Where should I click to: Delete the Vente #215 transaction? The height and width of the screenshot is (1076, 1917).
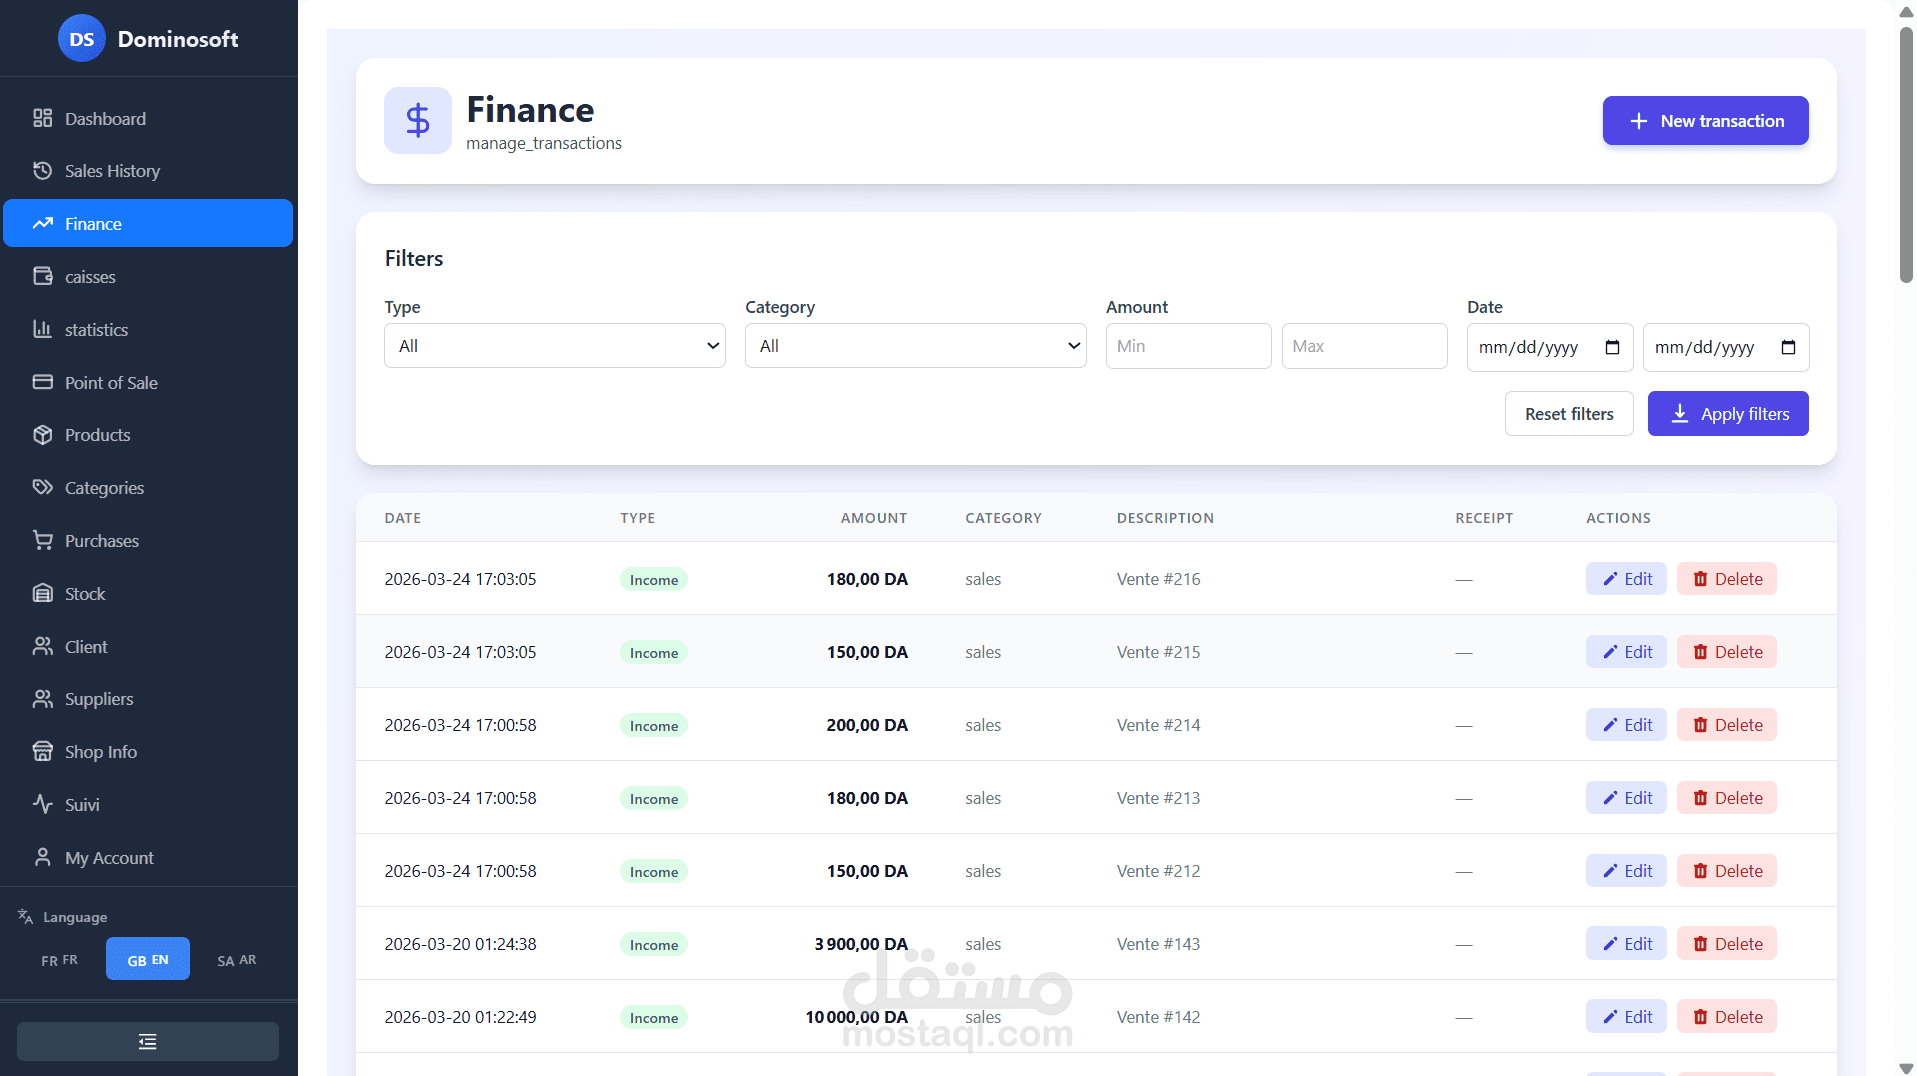(1727, 652)
